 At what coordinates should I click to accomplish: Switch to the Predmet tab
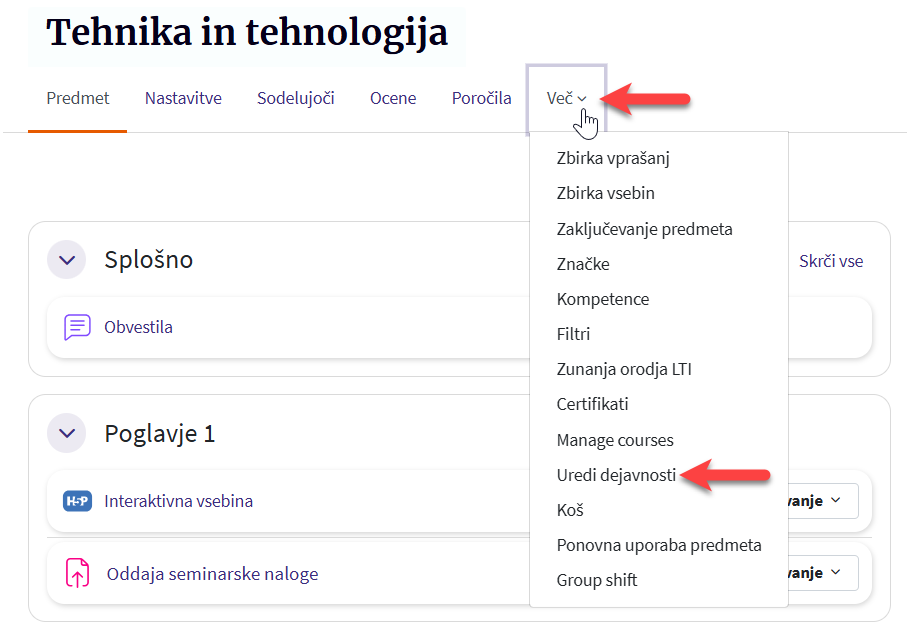(x=78, y=98)
